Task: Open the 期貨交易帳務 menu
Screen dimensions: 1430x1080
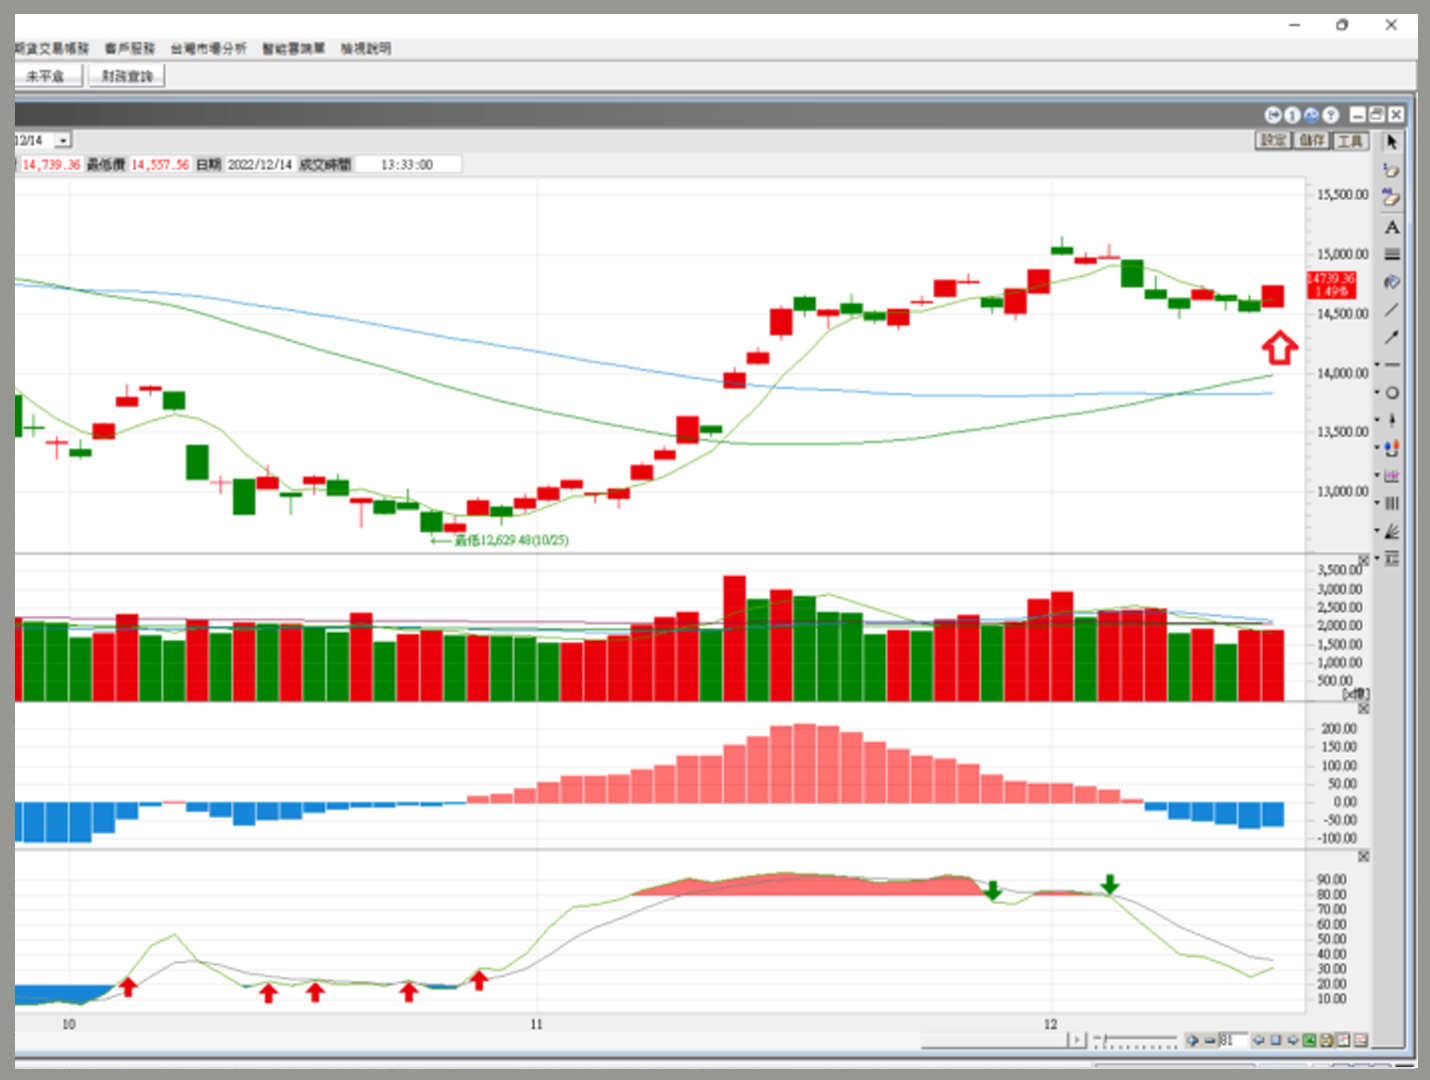Action: pos(52,48)
